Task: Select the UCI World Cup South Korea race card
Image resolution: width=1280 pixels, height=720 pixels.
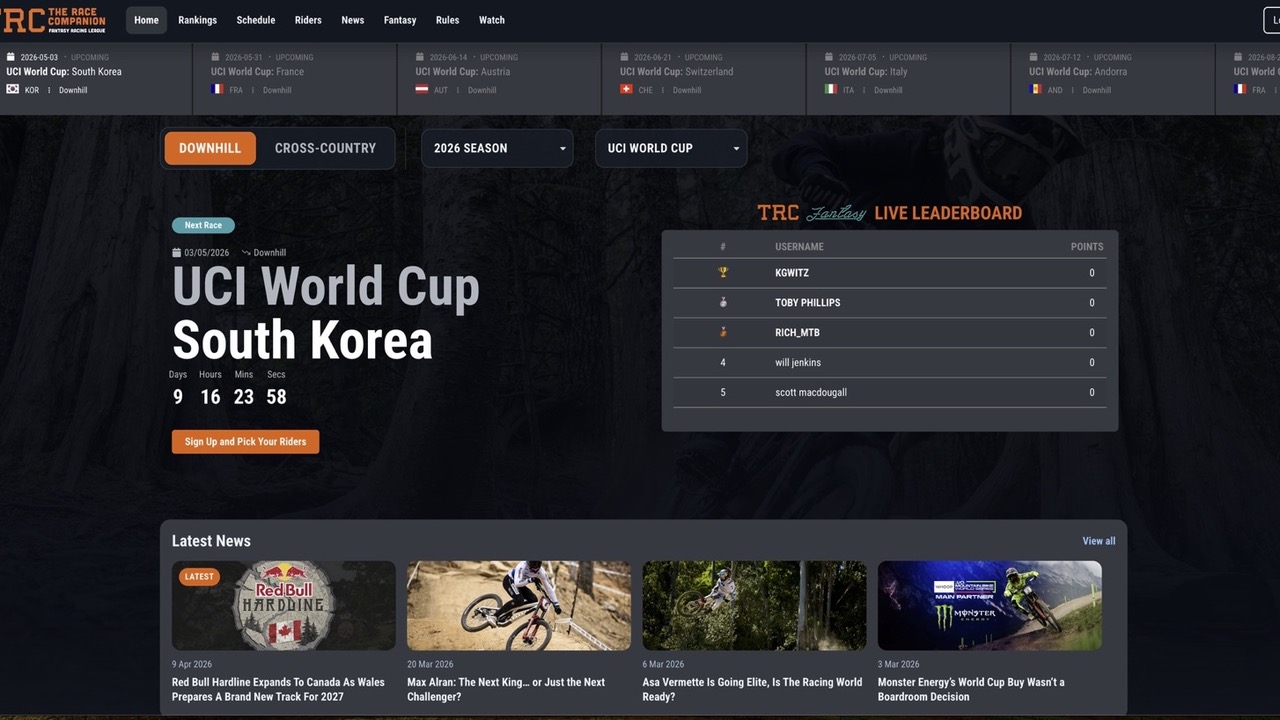Action: [x=95, y=78]
